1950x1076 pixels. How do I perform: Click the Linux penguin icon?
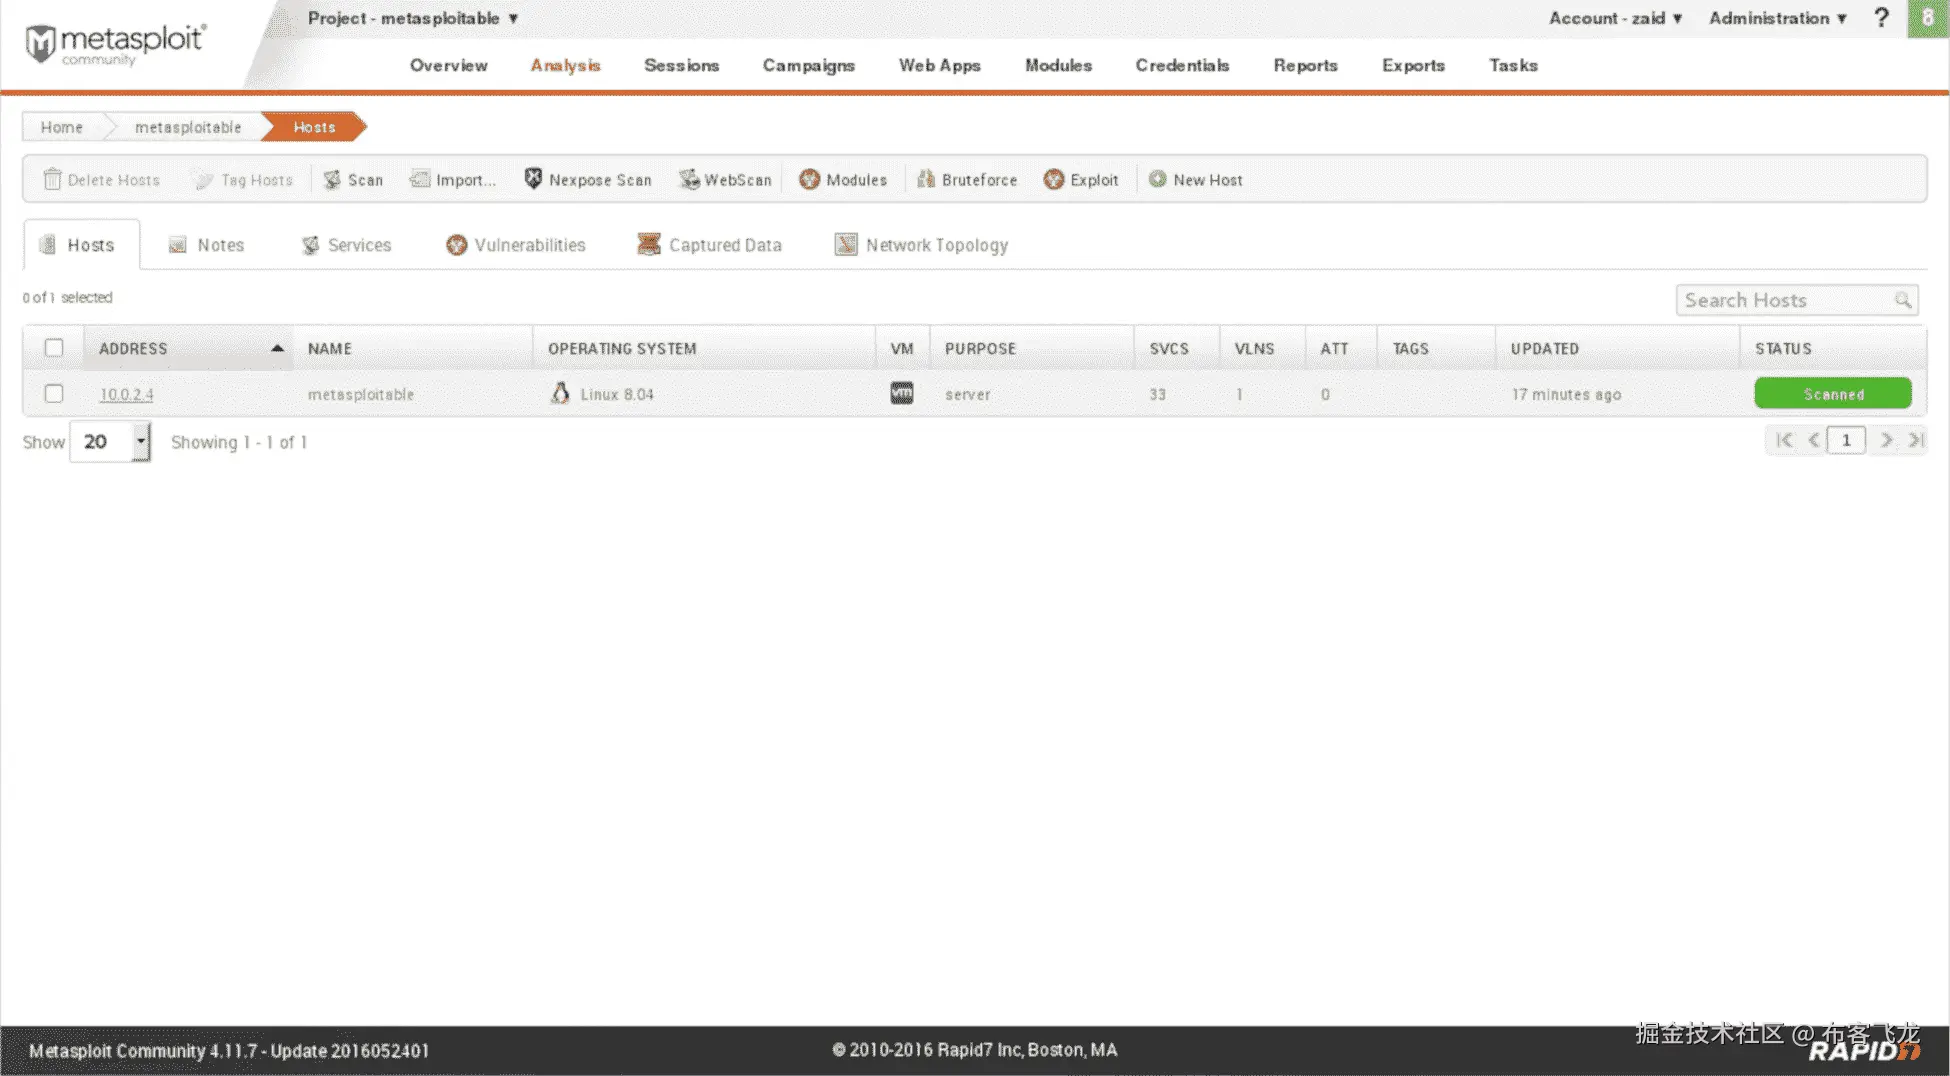point(560,393)
